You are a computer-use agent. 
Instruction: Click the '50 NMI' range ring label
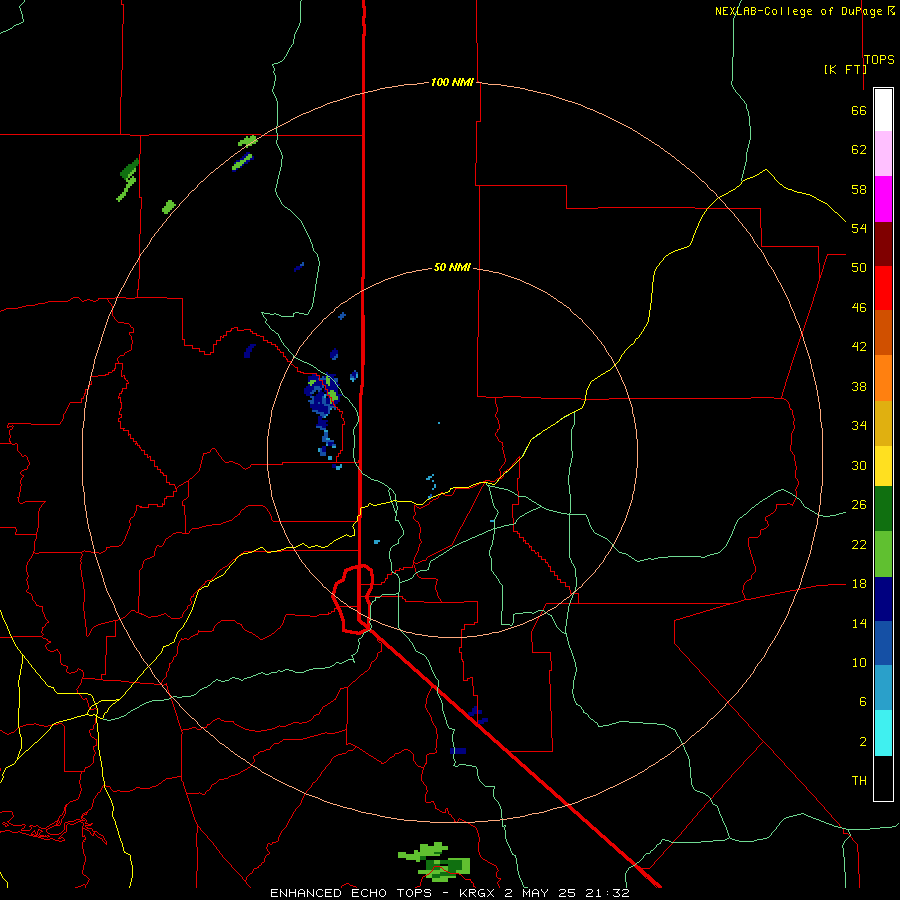[452, 267]
